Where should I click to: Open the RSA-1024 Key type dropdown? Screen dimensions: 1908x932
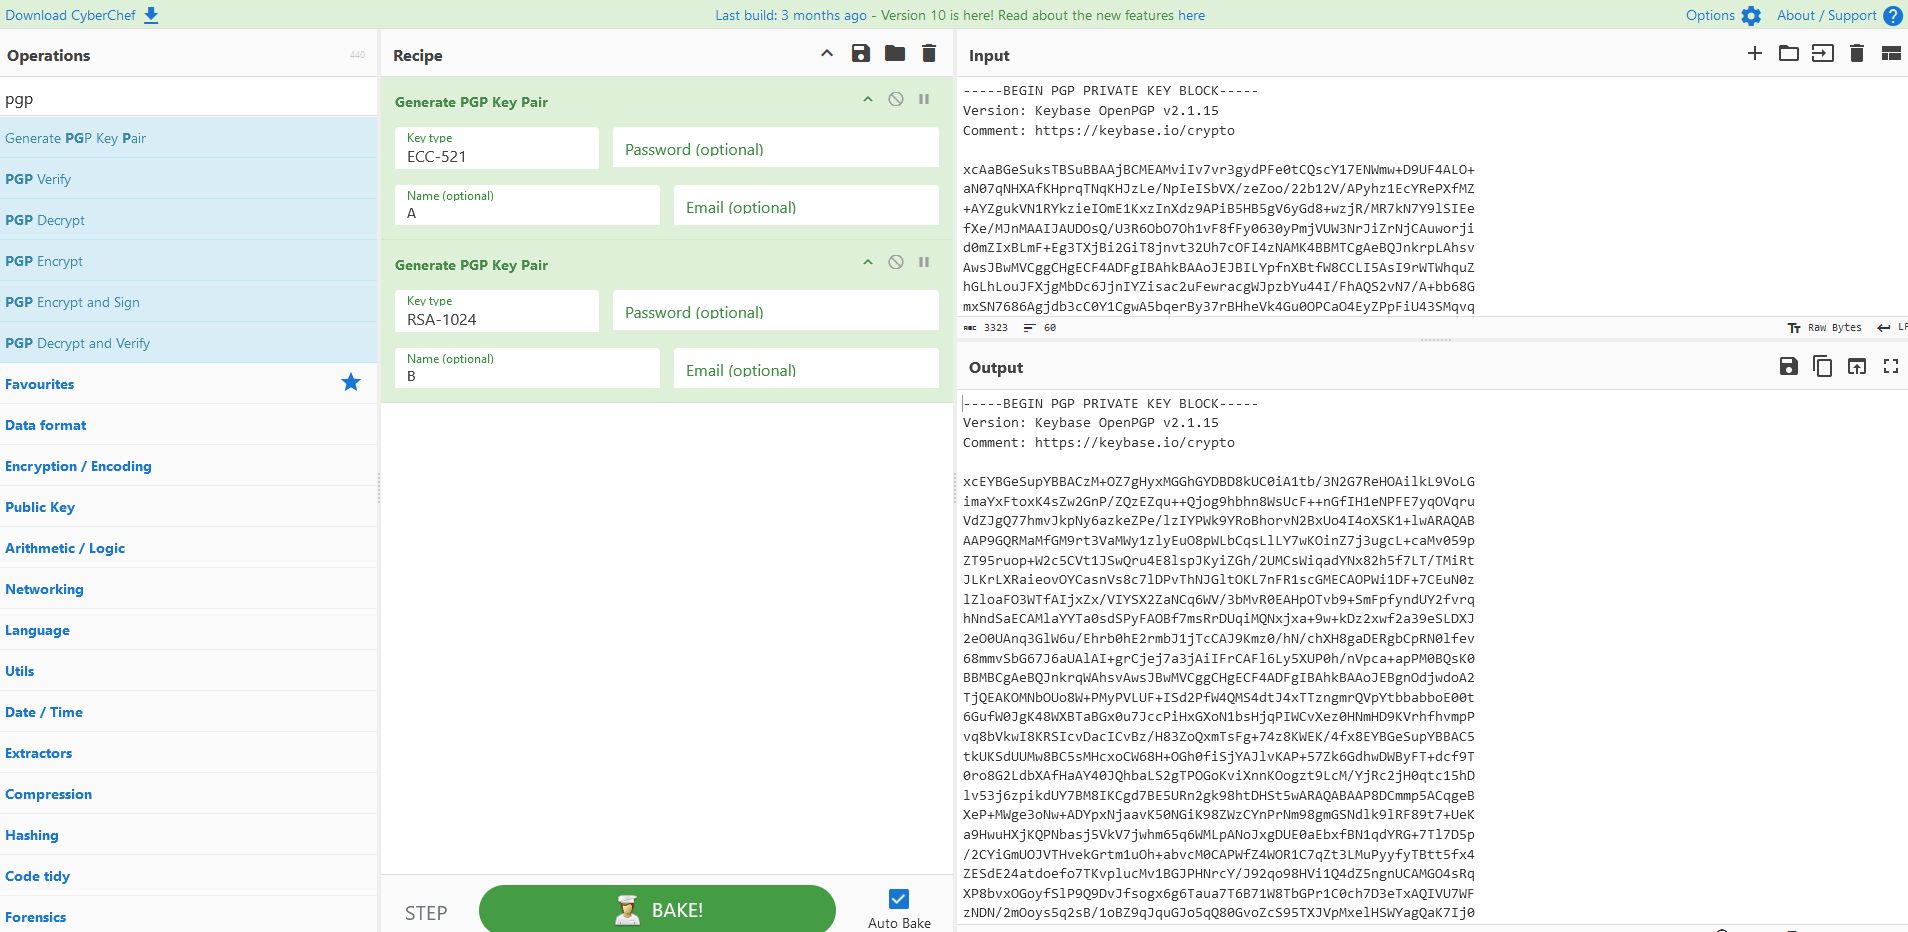click(x=497, y=311)
